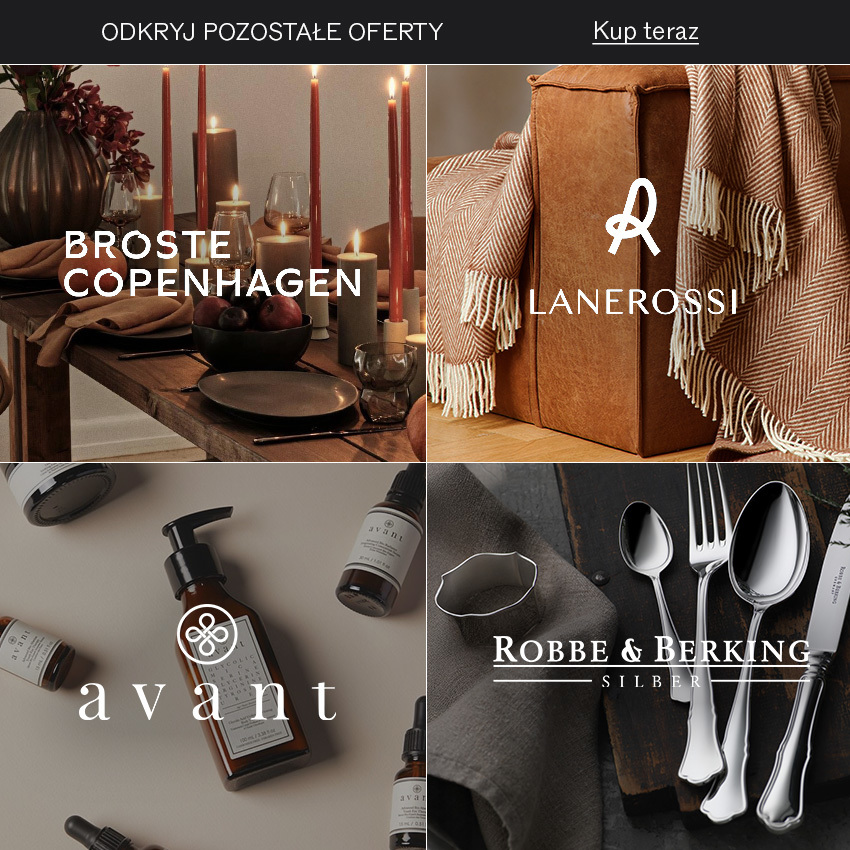Click the Robbe & Berking logo
Screen dimensions: 850x850
pyautogui.click(x=651, y=661)
